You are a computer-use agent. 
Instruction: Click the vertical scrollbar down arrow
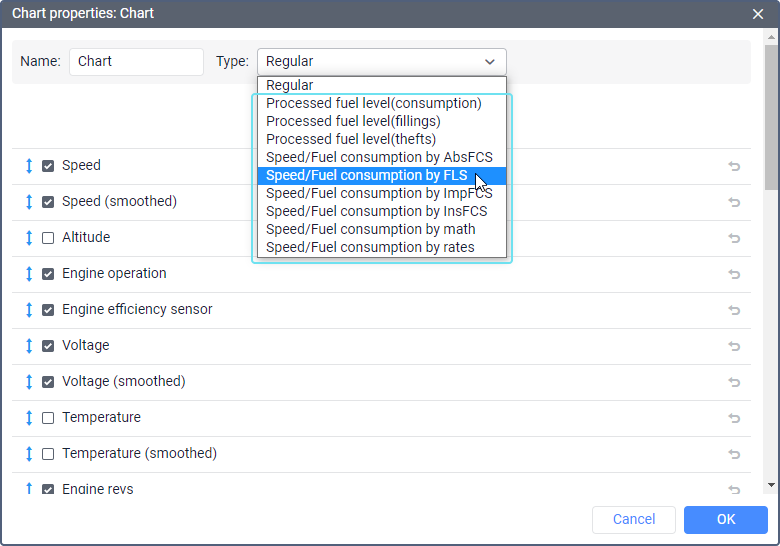click(772, 485)
